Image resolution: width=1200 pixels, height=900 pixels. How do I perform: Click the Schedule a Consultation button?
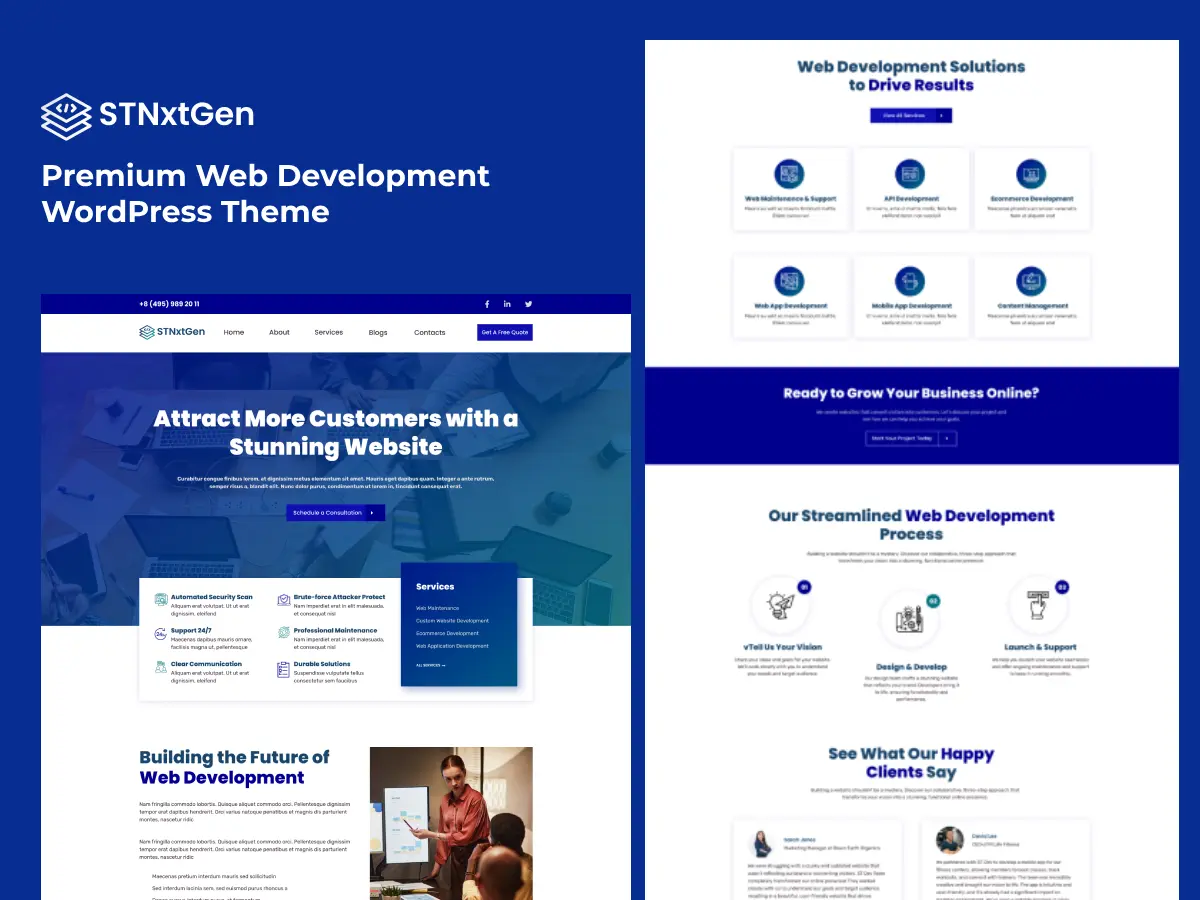click(x=336, y=513)
